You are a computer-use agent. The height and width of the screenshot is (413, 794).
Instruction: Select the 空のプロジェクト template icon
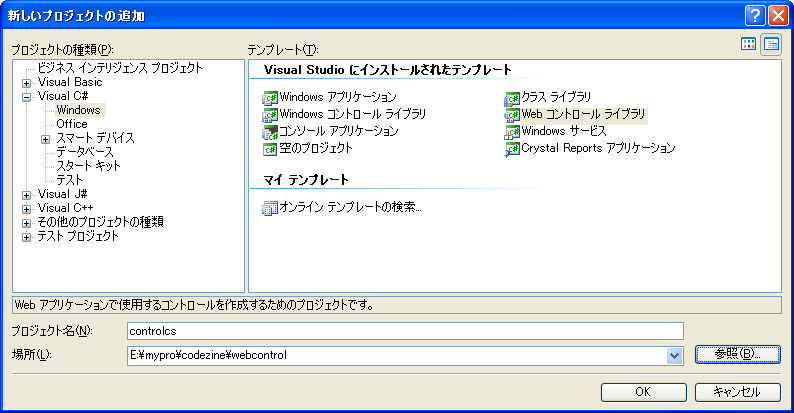[x=270, y=149]
